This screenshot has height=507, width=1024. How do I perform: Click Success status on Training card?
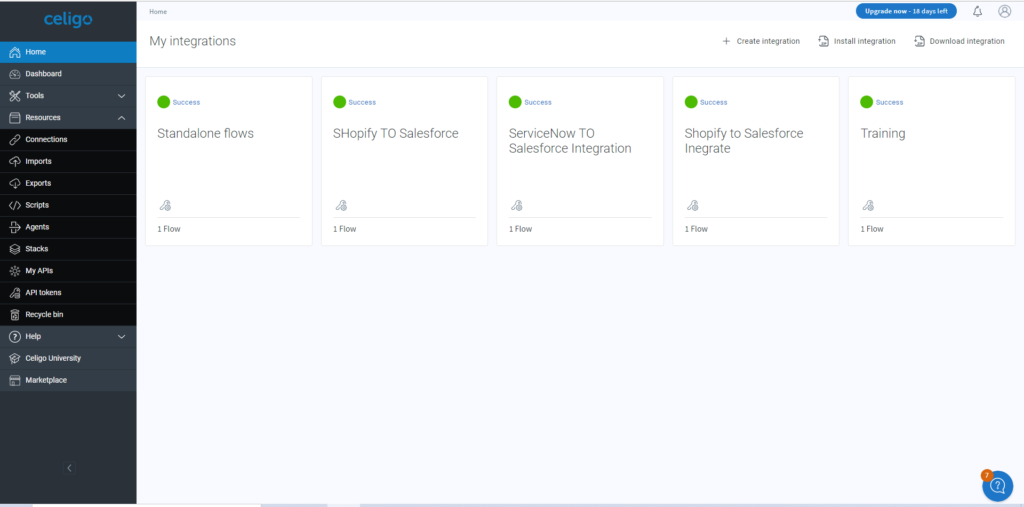[x=889, y=103]
